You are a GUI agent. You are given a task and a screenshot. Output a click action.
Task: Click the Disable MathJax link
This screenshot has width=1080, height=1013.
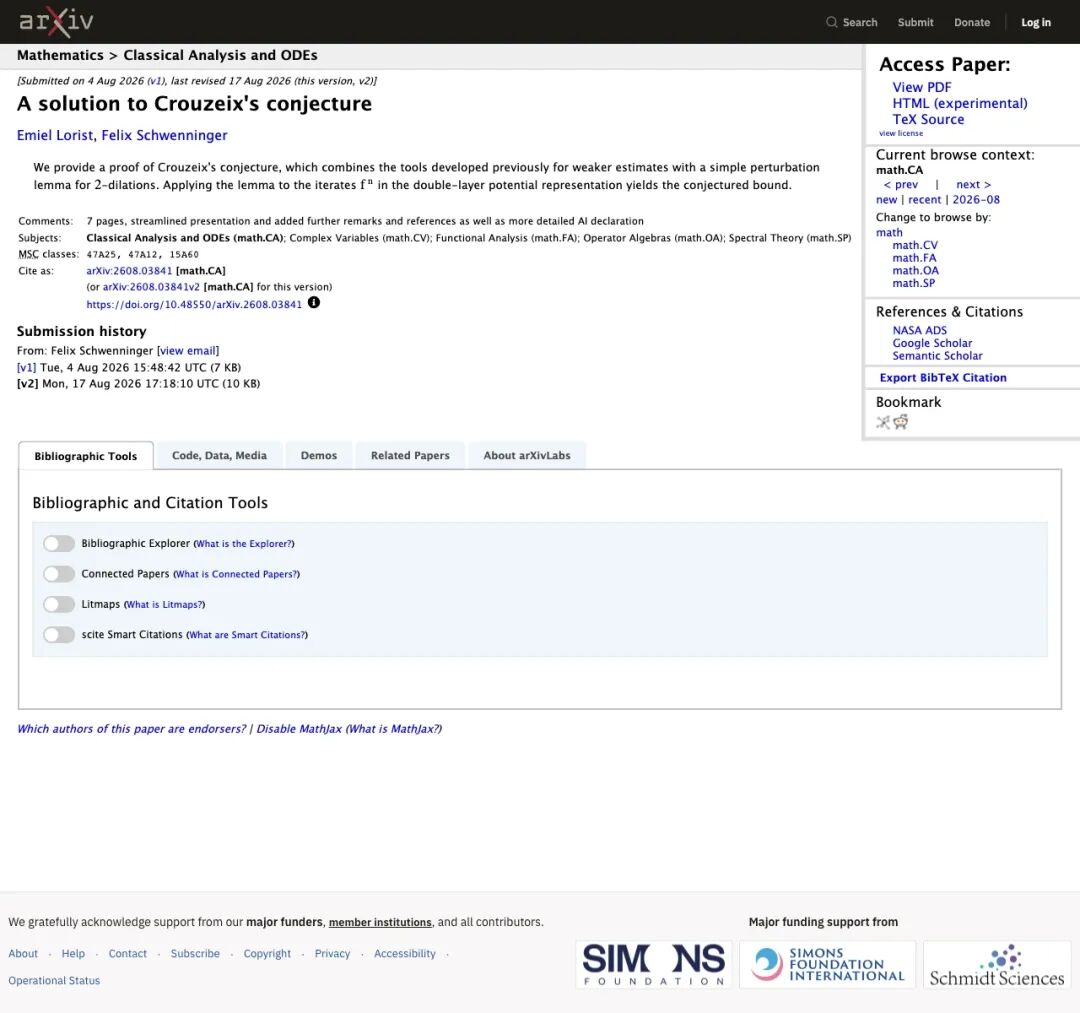coord(299,729)
